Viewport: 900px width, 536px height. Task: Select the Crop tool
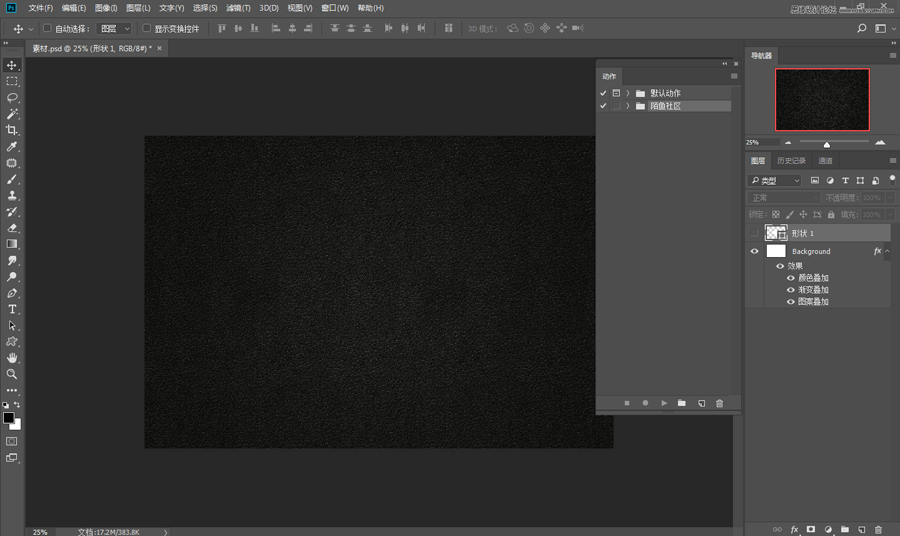pos(12,130)
